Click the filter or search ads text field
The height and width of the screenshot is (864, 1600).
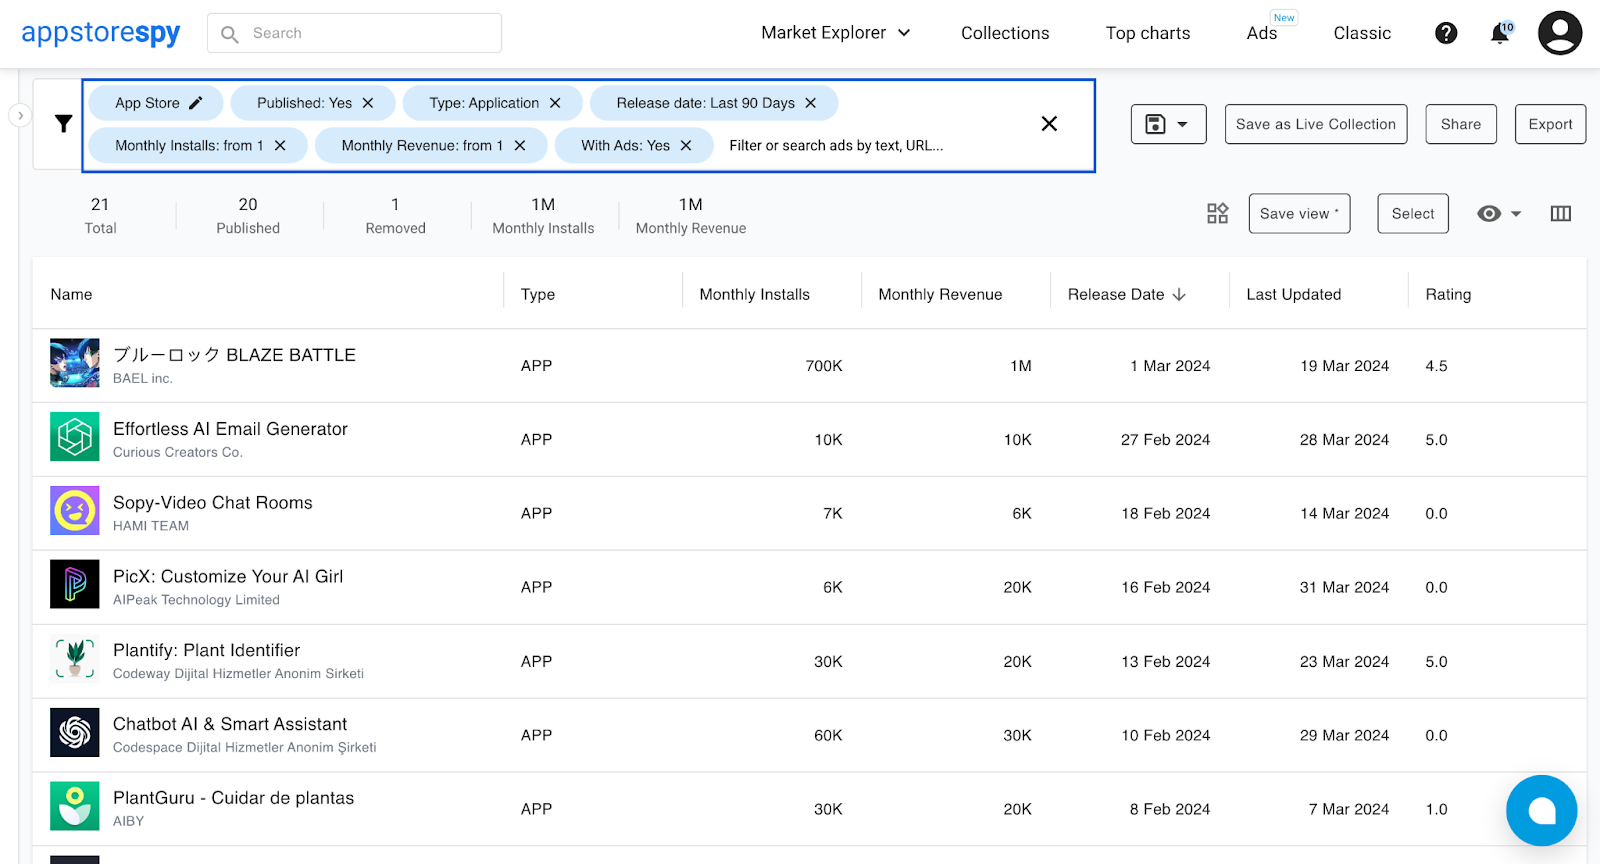tap(836, 145)
